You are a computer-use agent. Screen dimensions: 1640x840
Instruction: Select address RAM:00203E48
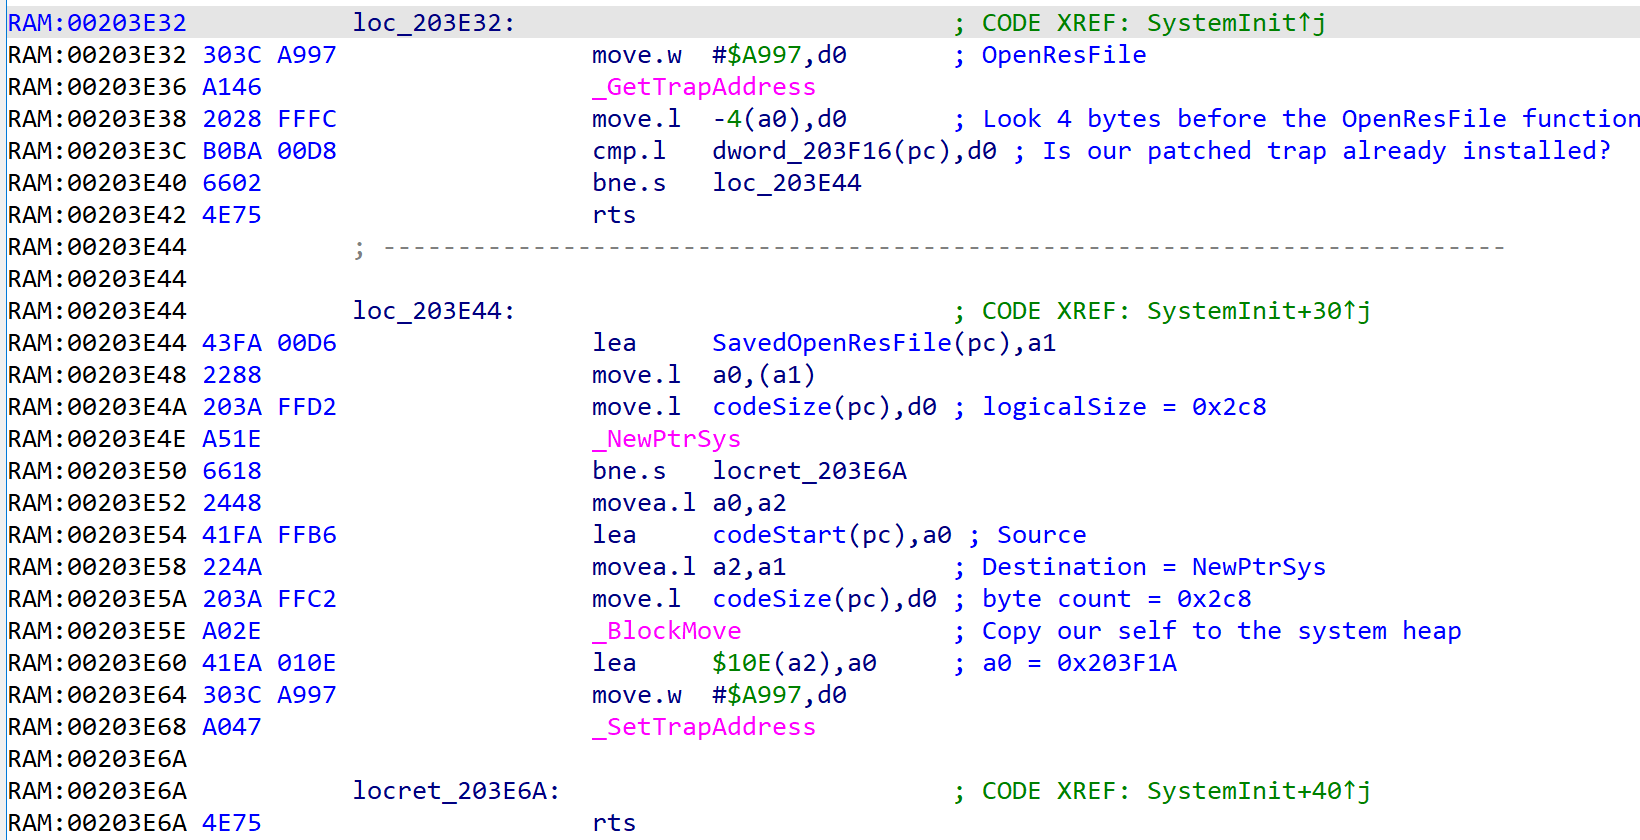pos(97,375)
